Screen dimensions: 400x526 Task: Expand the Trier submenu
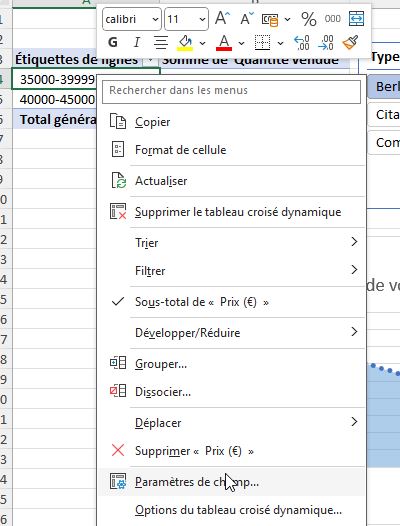coord(232,242)
